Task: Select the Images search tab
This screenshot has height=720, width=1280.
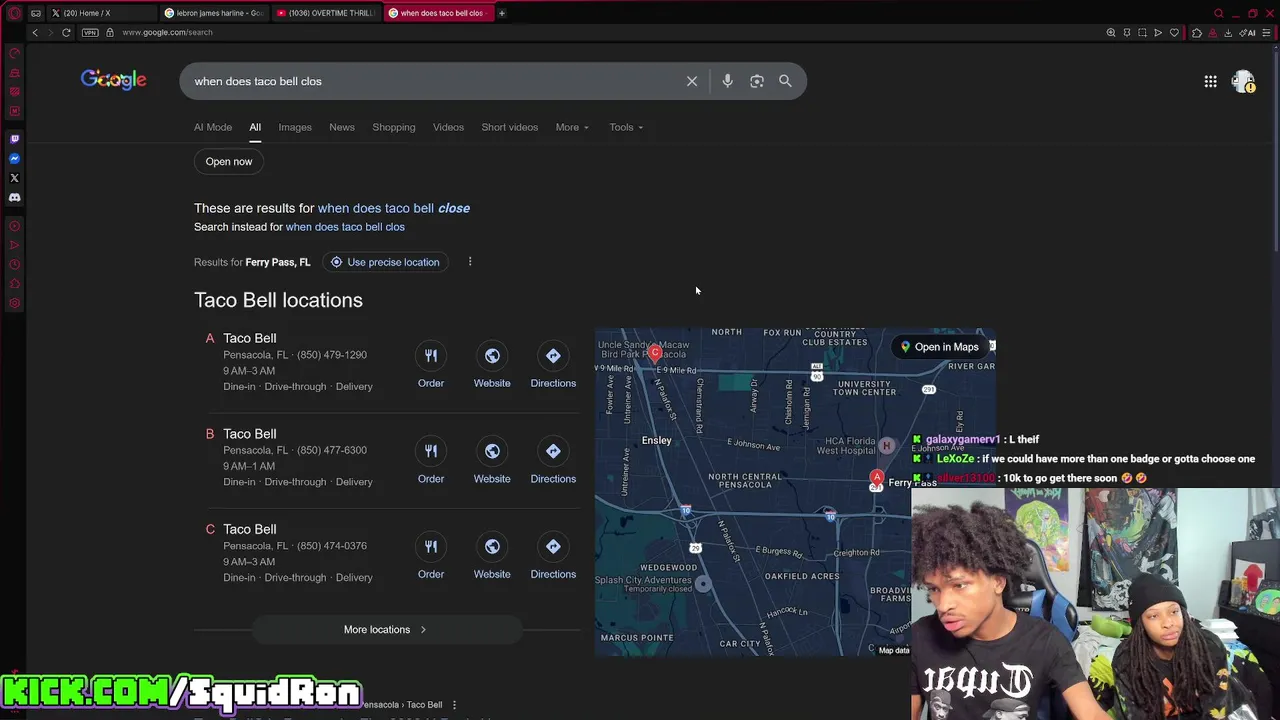Action: coord(295,127)
